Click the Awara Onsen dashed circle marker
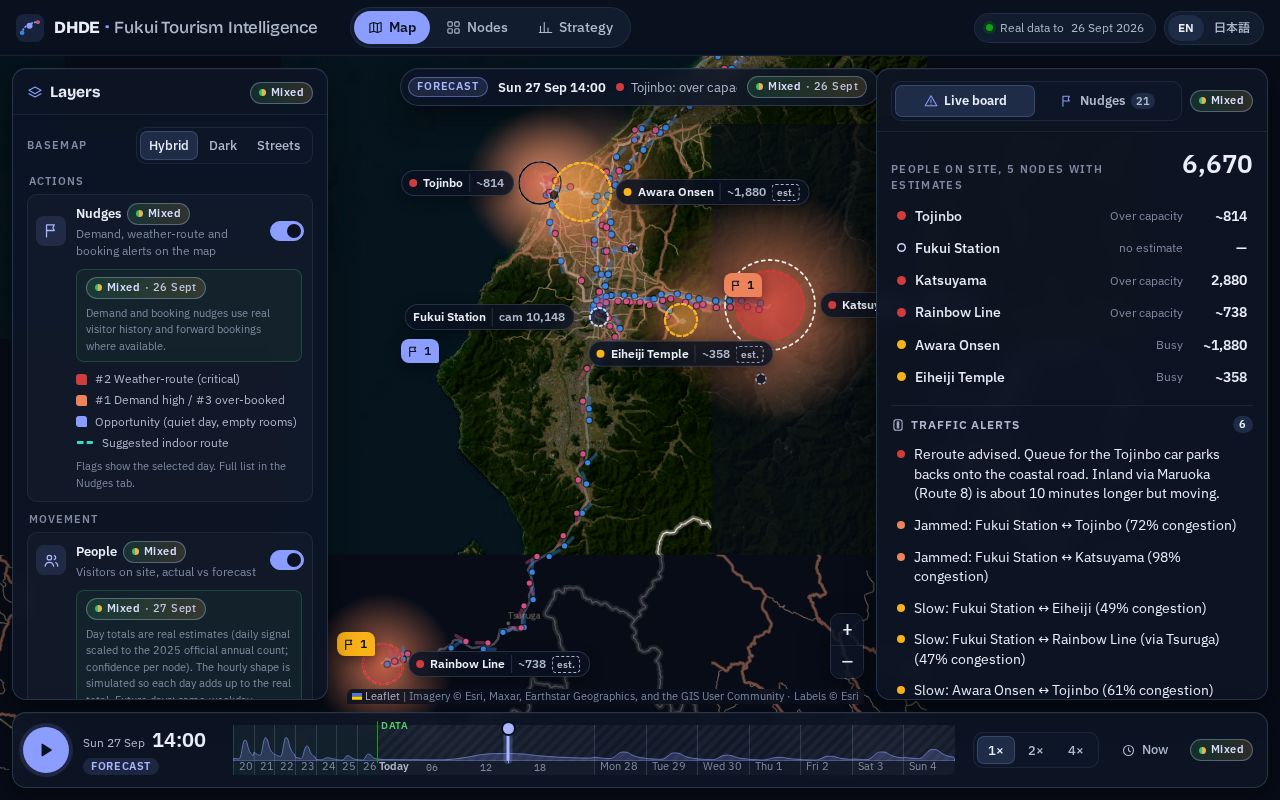Image resolution: width=1280 pixels, height=800 pixels. pos(581,192)
